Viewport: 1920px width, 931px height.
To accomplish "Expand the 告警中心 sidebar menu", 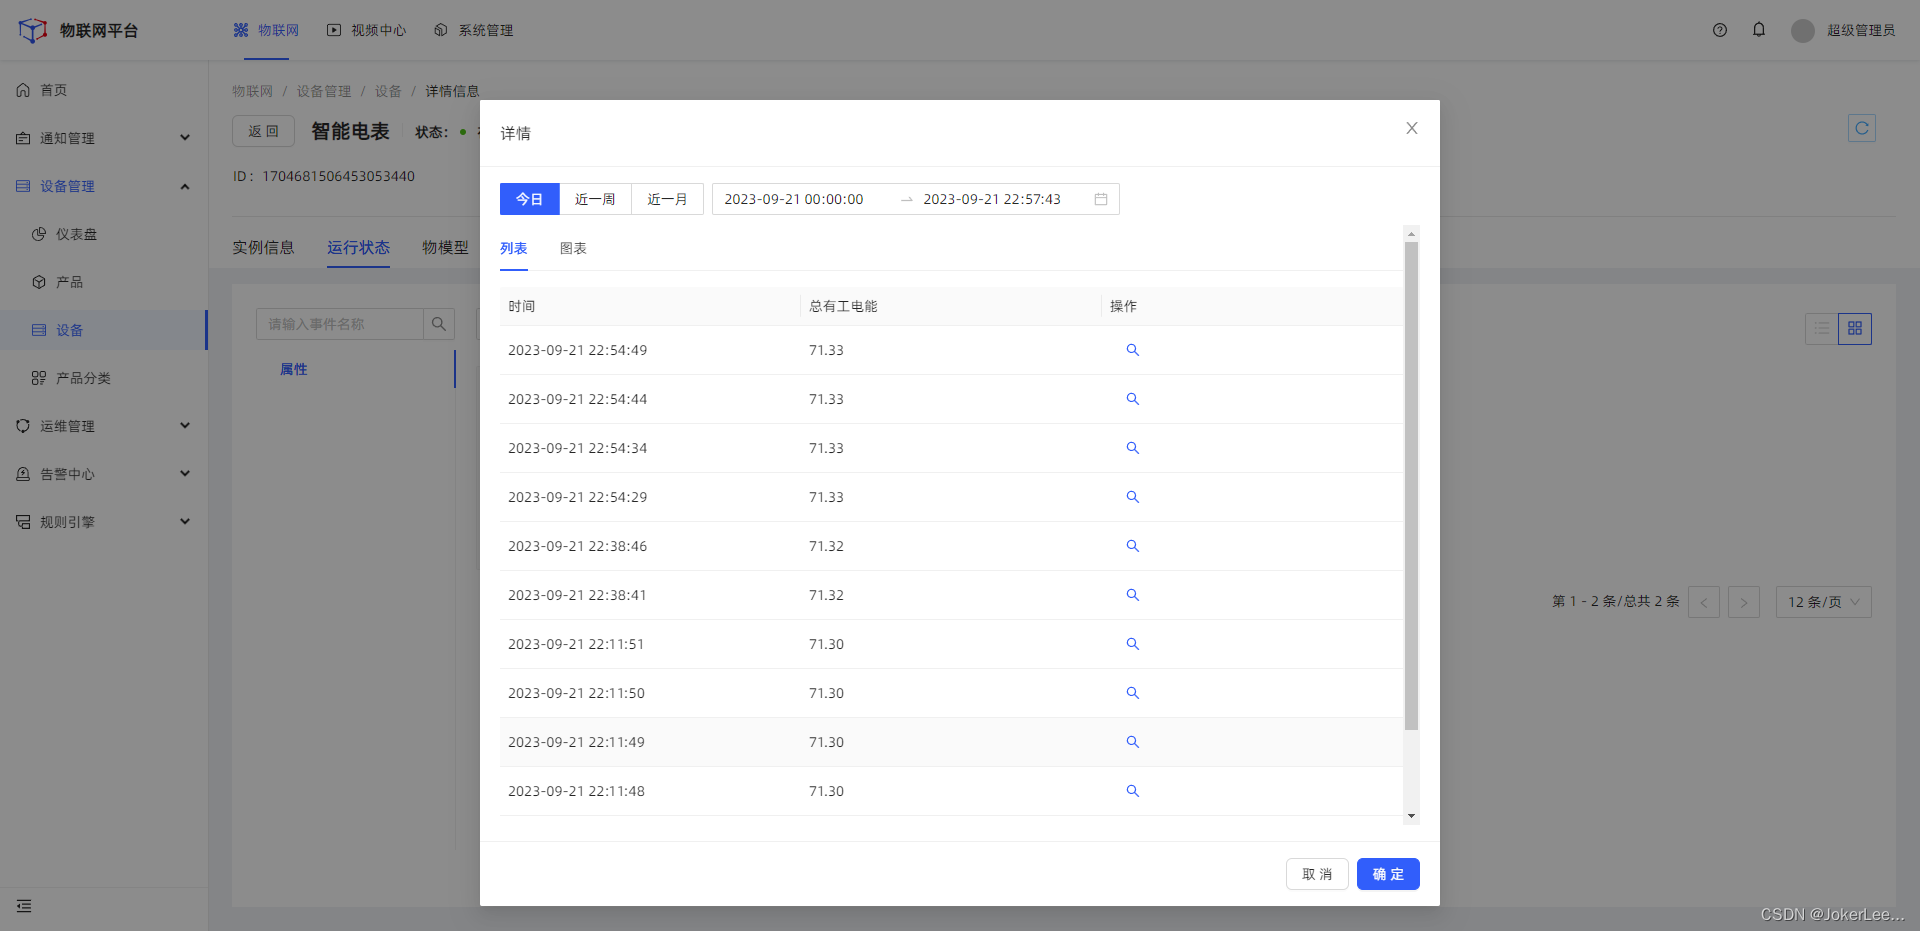I will [x=104, y=474].
